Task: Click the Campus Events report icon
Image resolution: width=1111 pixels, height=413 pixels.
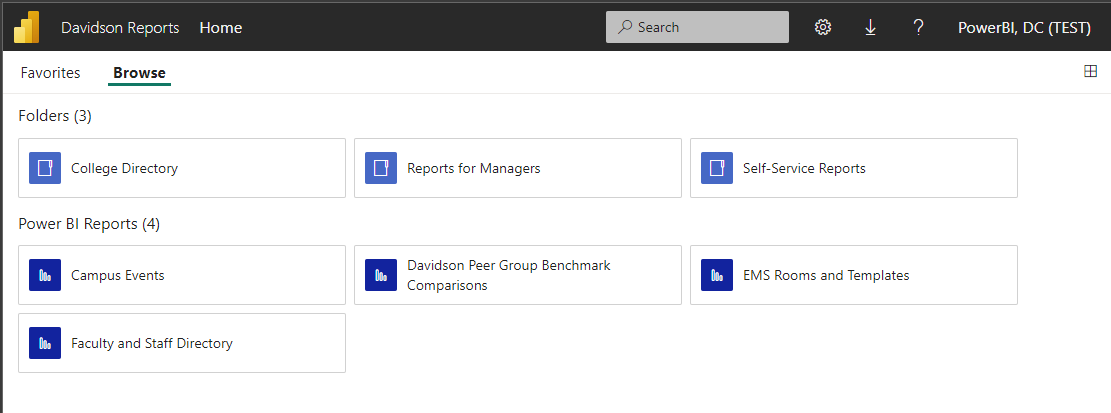Action: 45,275
